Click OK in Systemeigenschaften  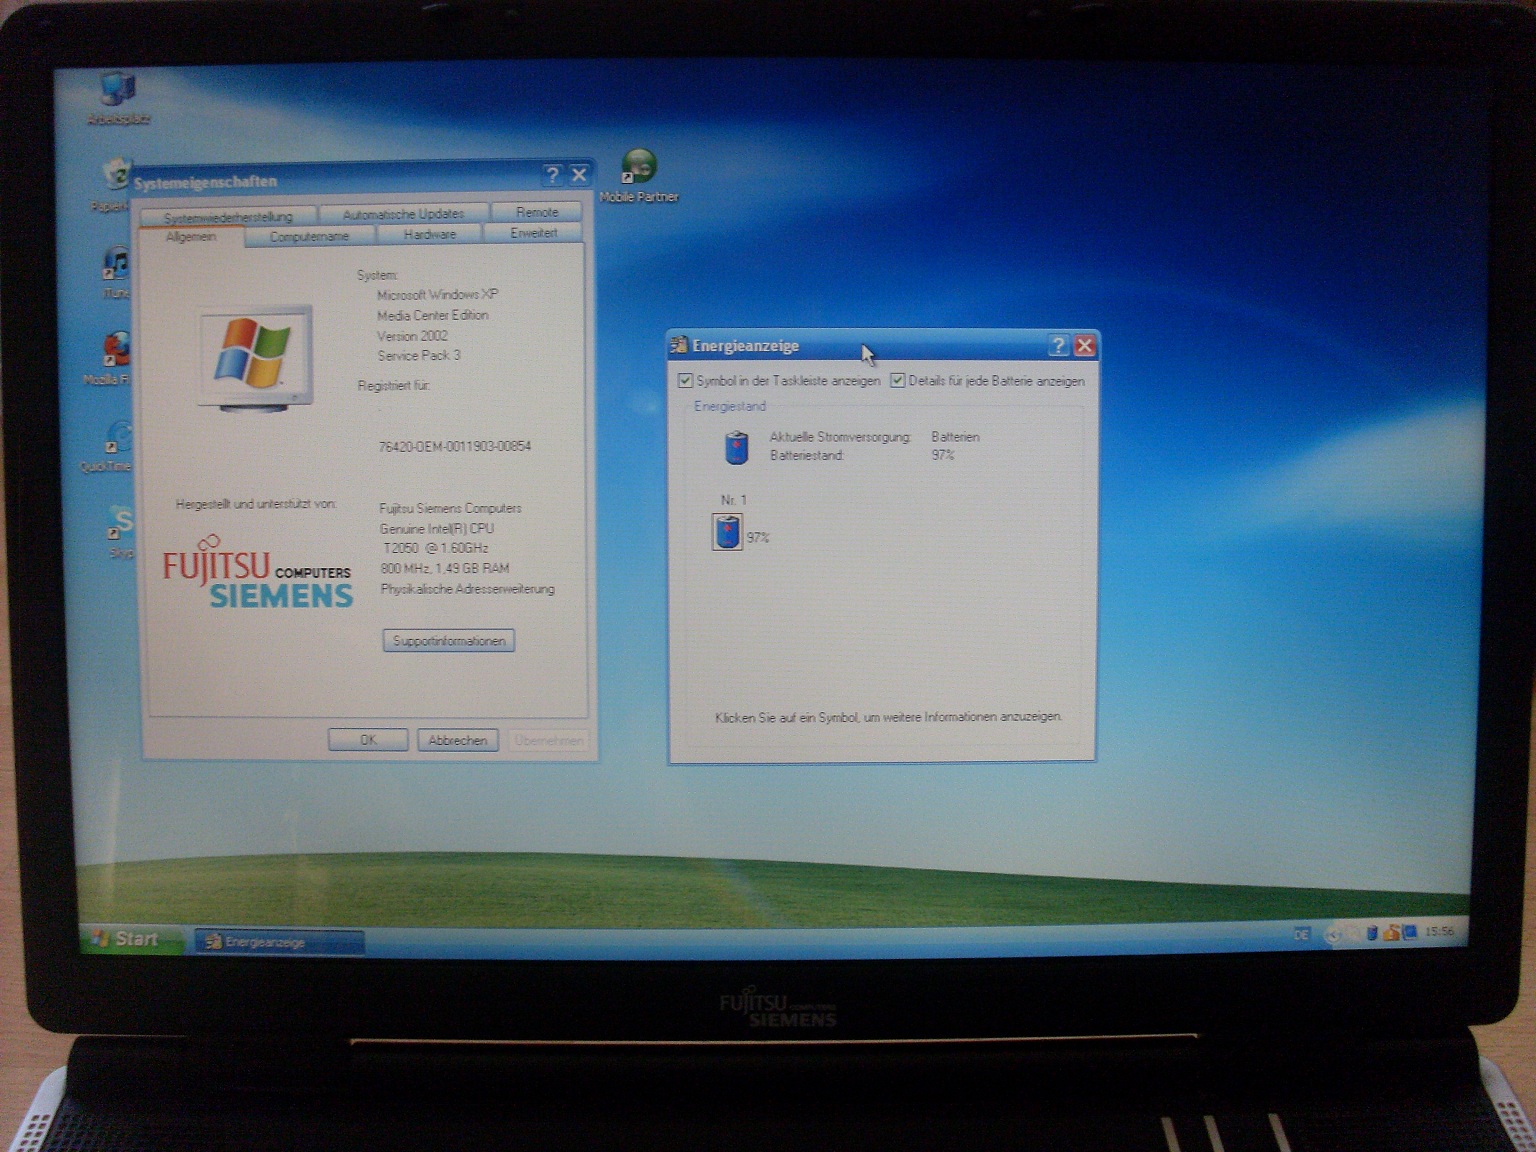point(368,740)
